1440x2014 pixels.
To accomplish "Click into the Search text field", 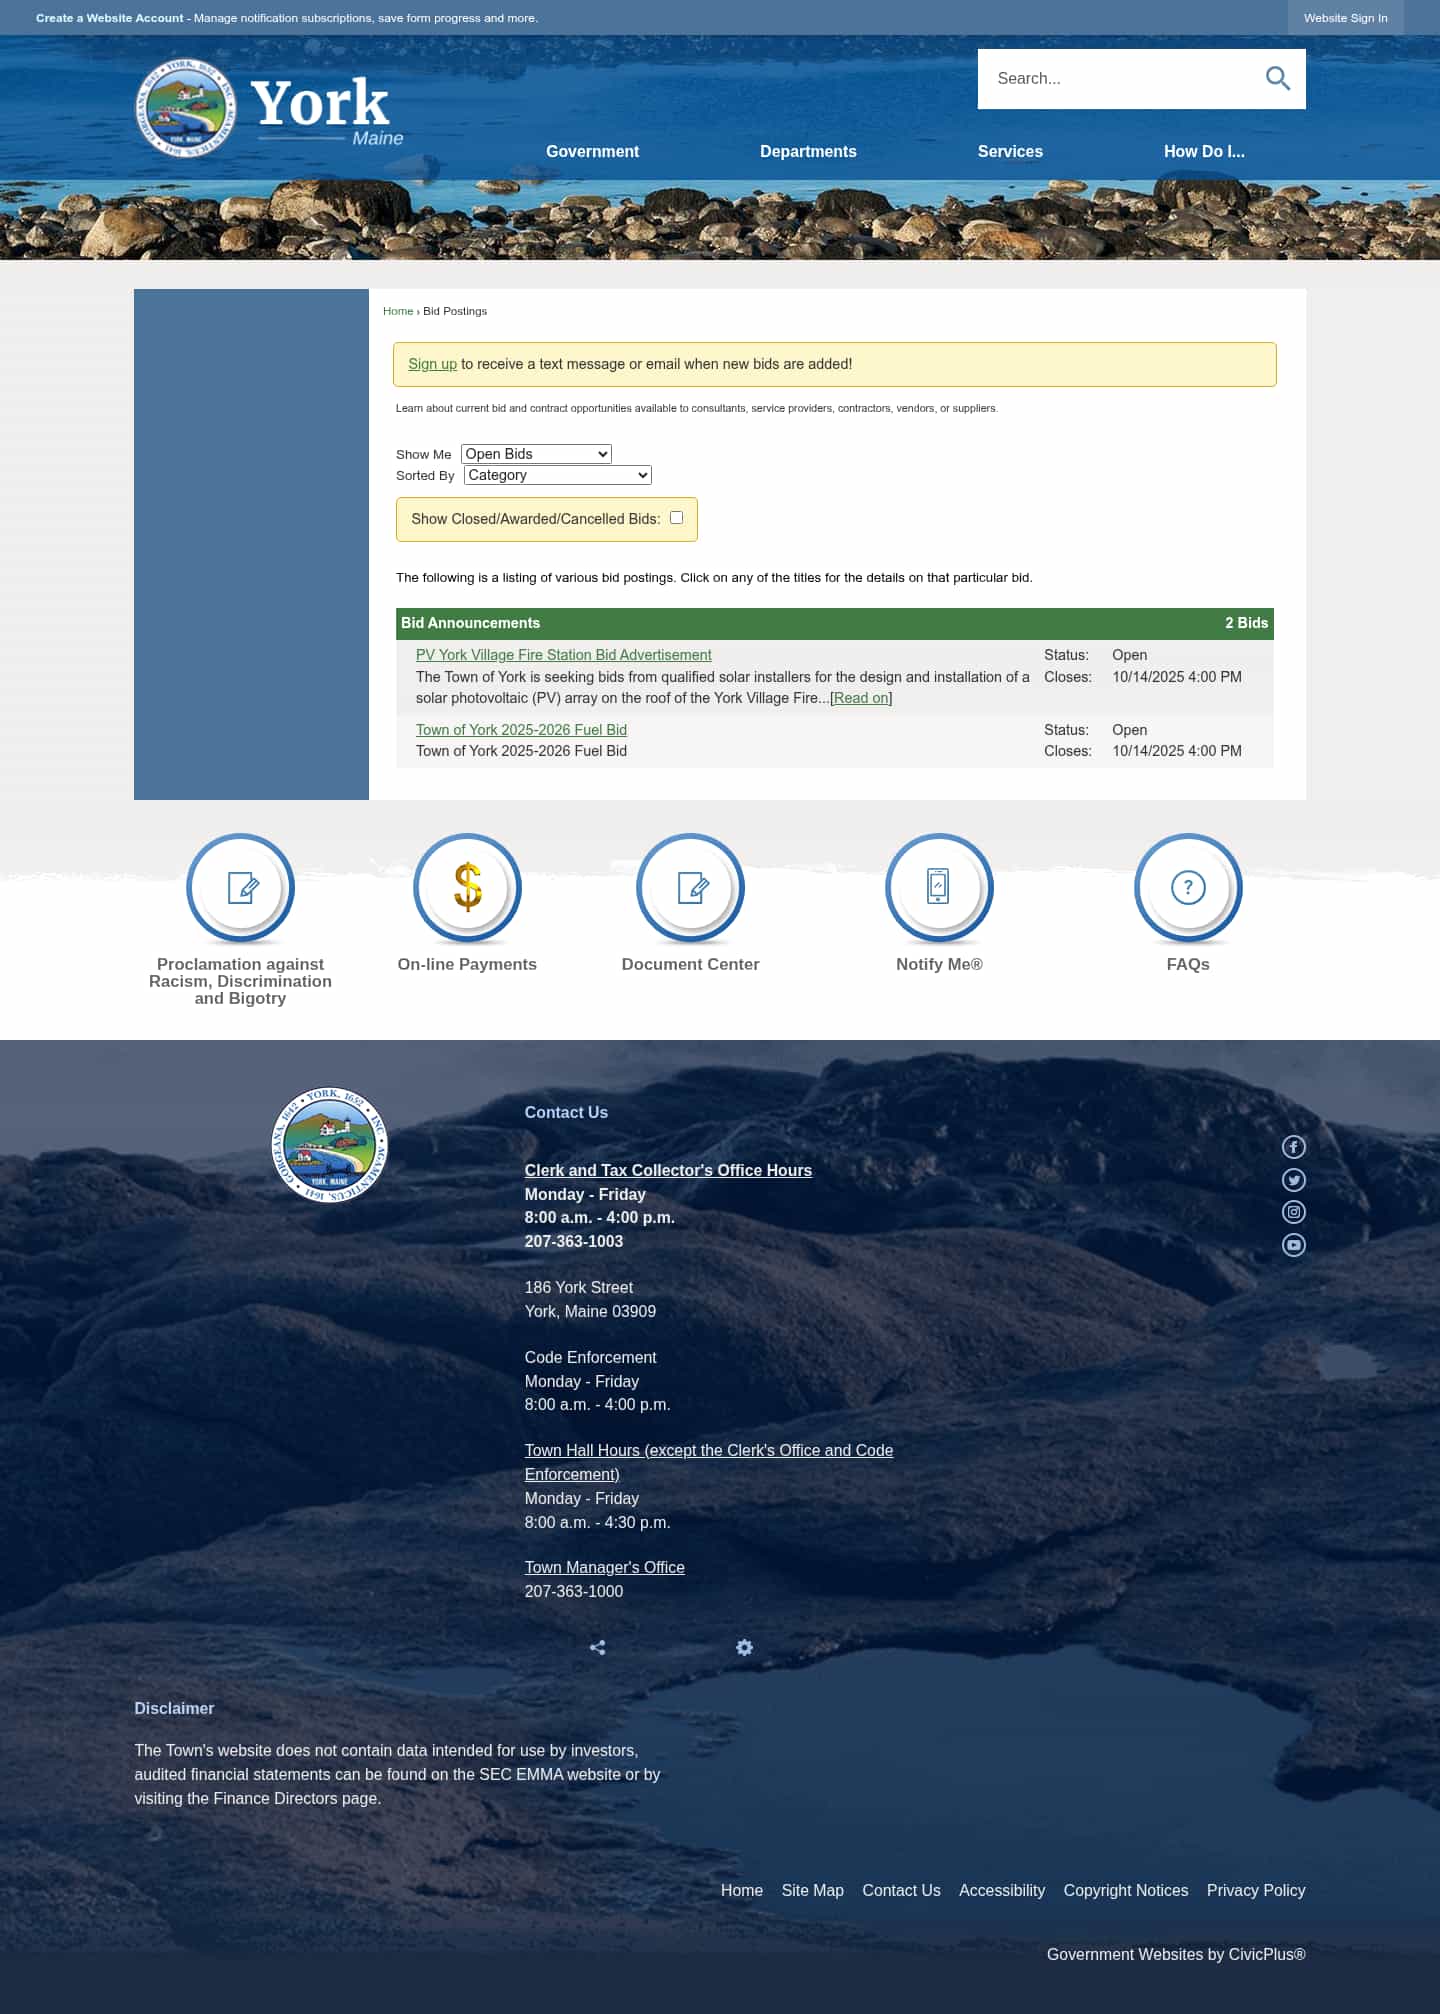I will (x=1115, y=79).
